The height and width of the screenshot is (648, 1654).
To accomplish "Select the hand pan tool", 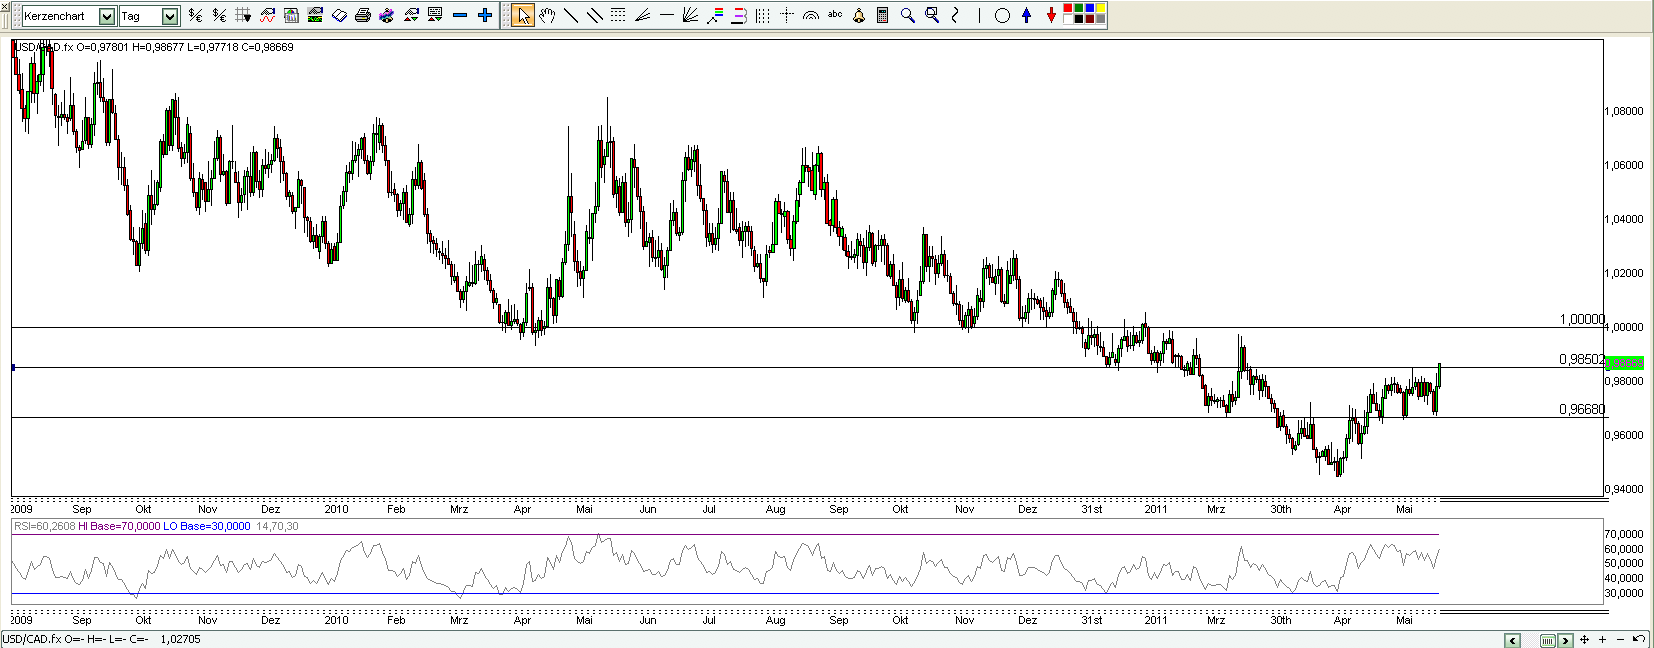I will [547, 15].
